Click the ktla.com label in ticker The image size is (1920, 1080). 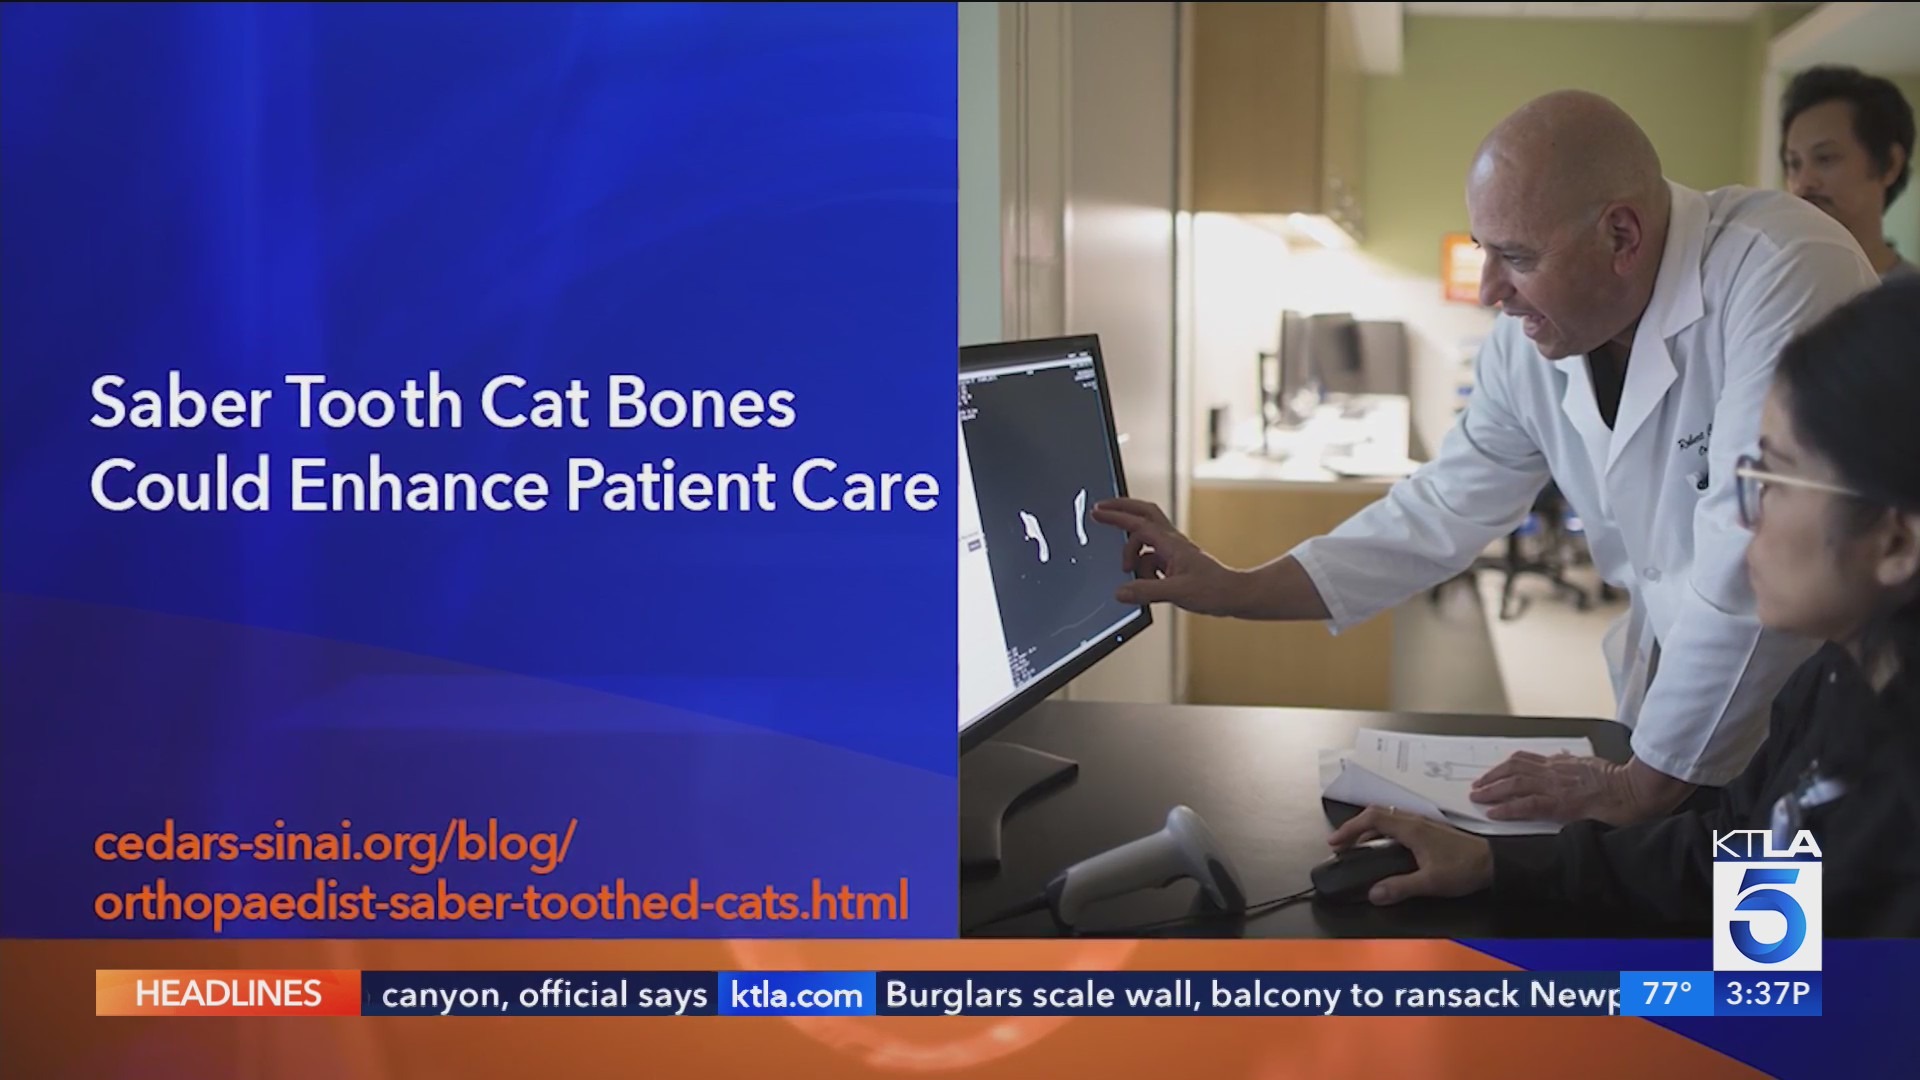coord(797,995)
